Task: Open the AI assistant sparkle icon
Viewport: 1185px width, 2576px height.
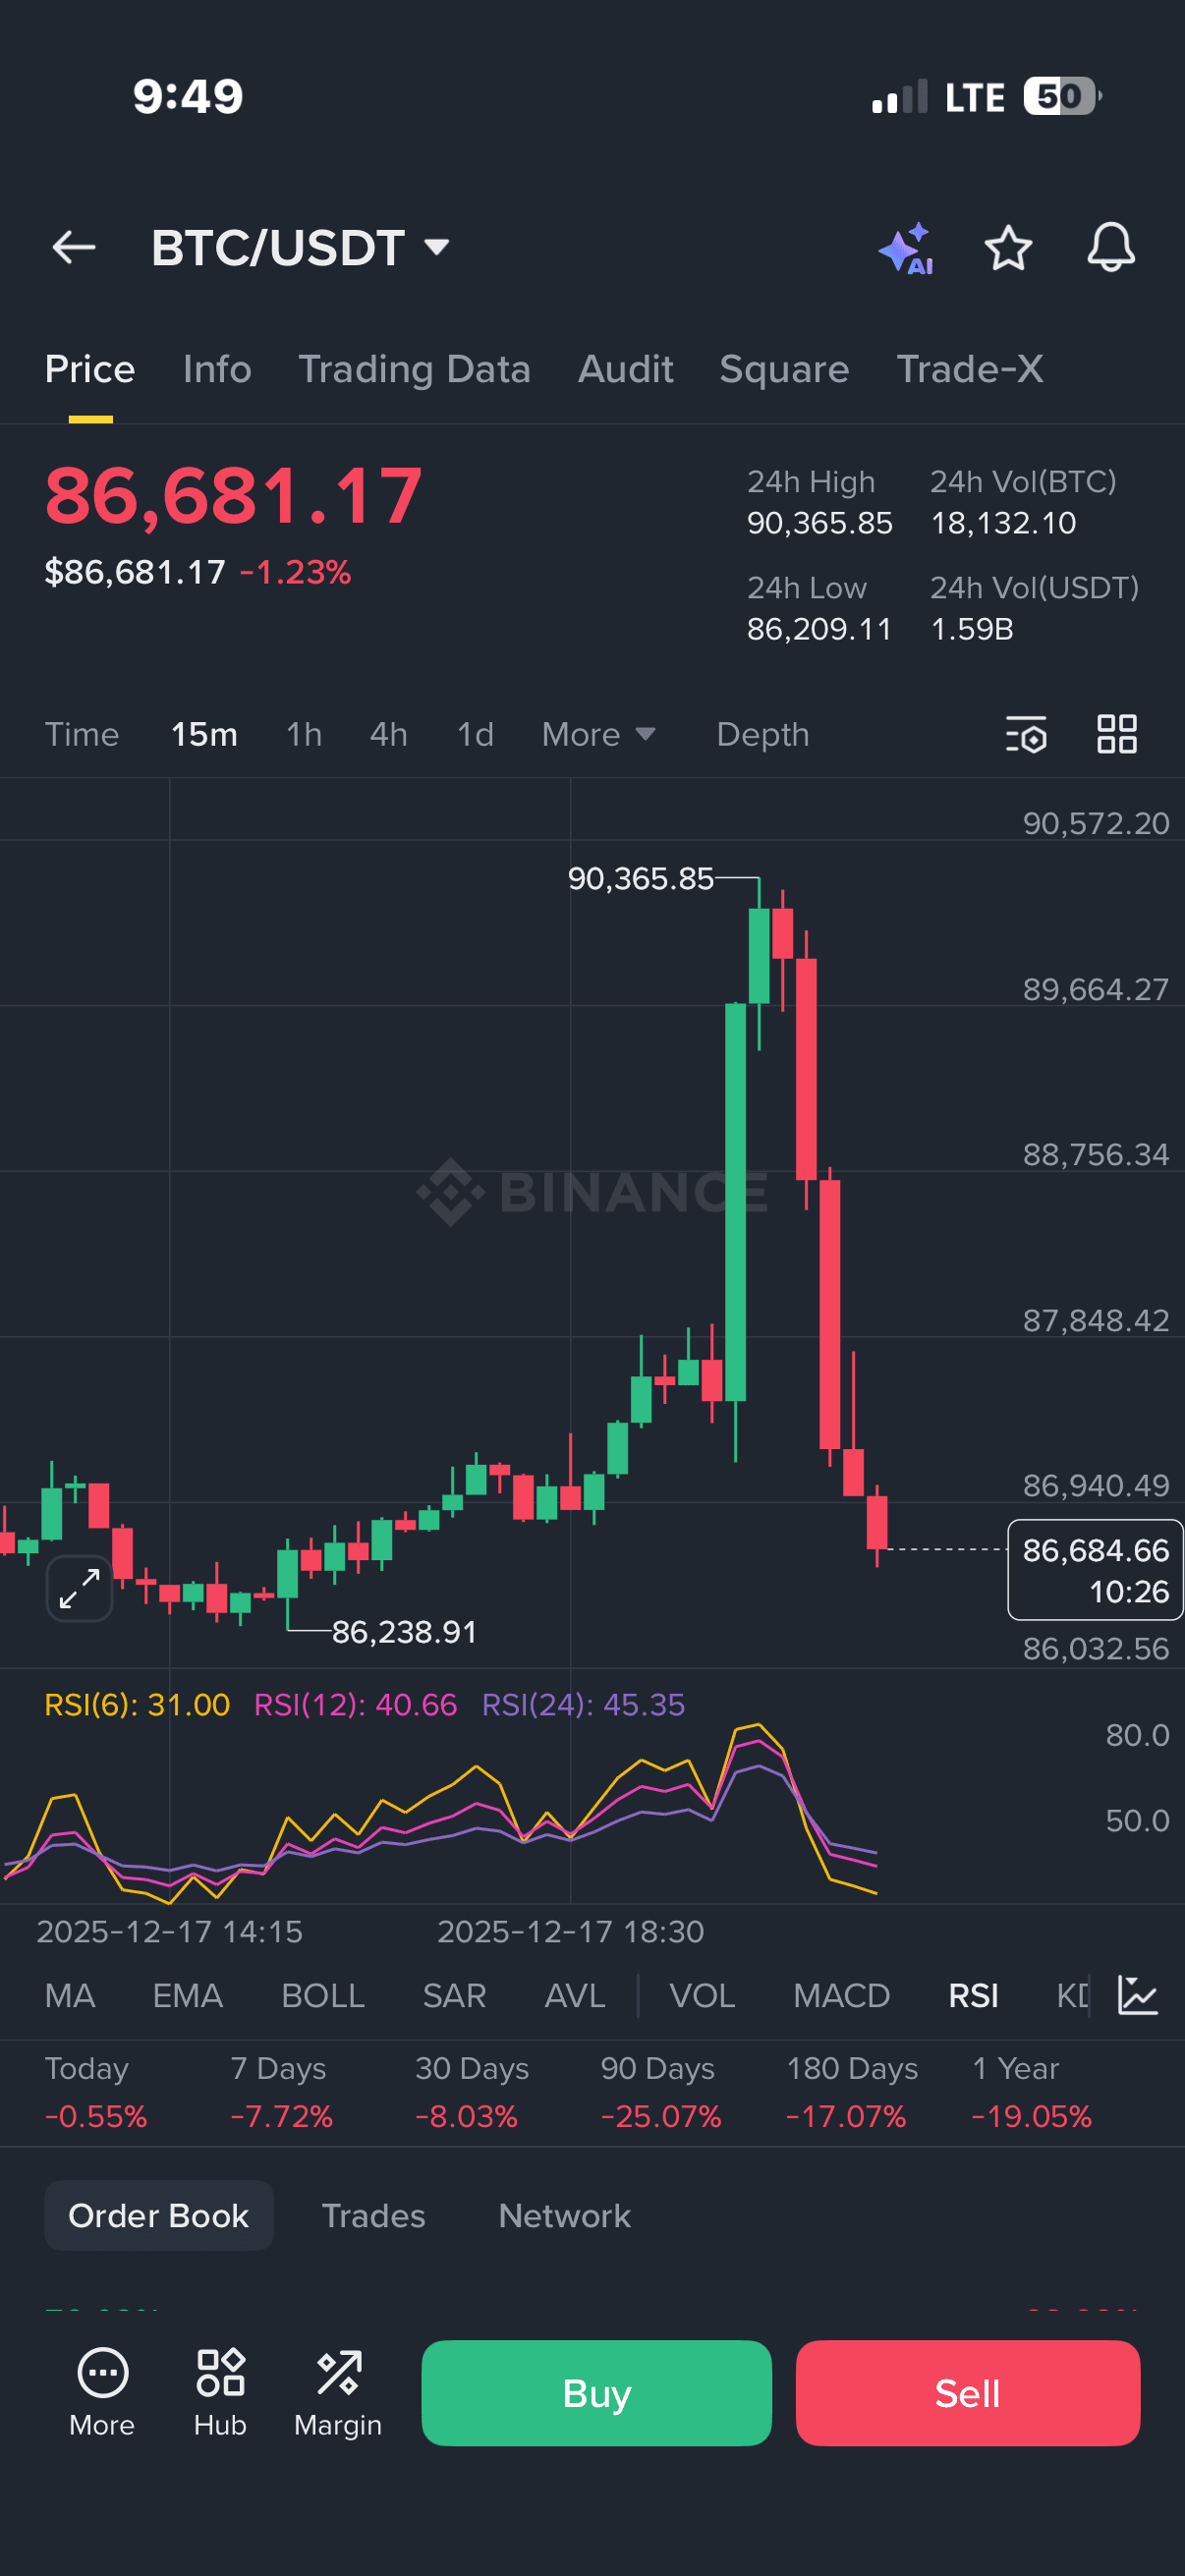Action: 906,248
